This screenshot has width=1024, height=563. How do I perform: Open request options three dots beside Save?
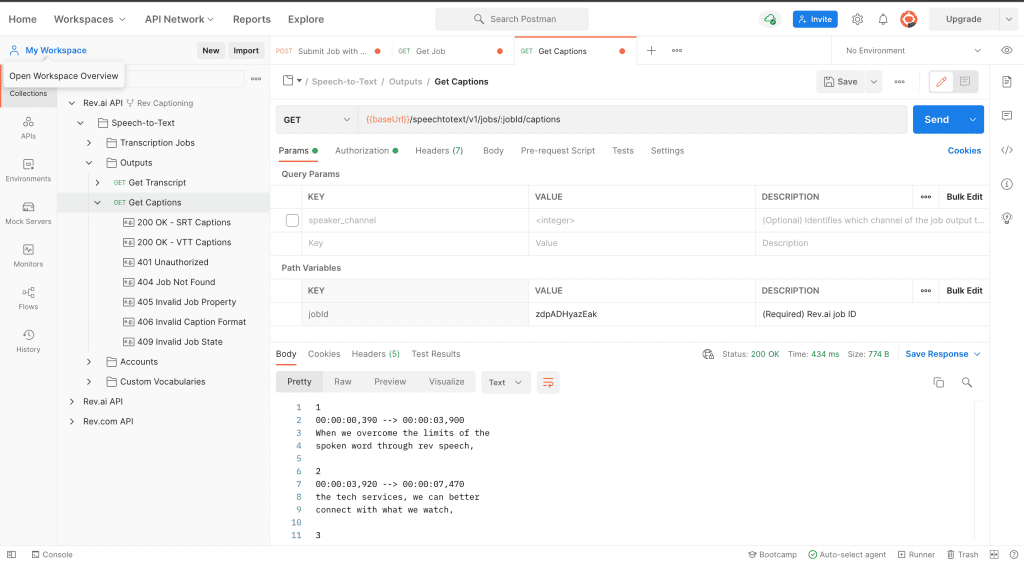tap(899, 82)
